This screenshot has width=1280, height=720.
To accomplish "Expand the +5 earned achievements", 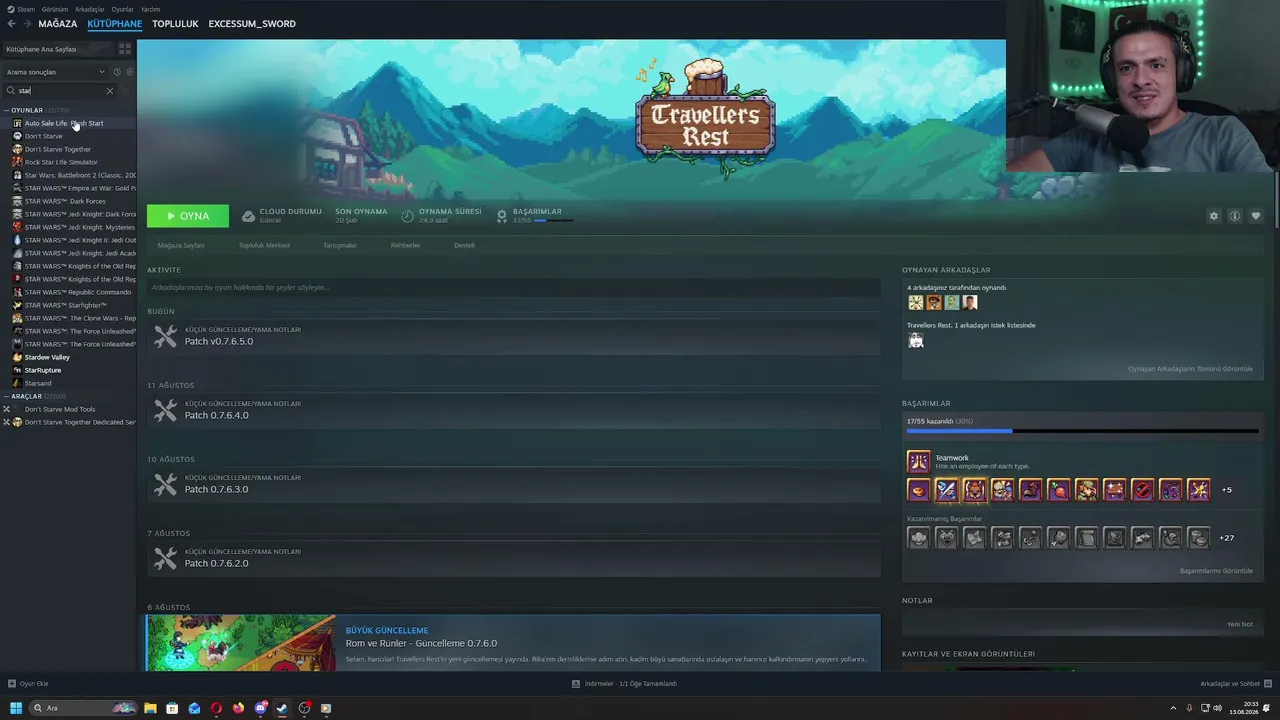I will (x=1227, y=490).
